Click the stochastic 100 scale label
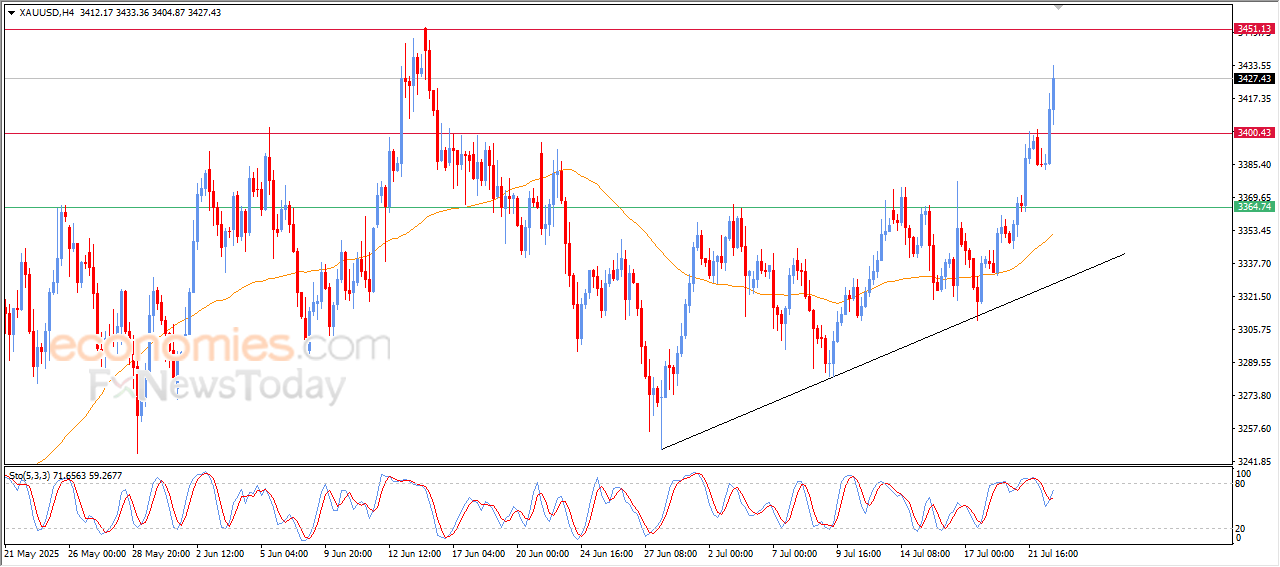 (1244, 473)
